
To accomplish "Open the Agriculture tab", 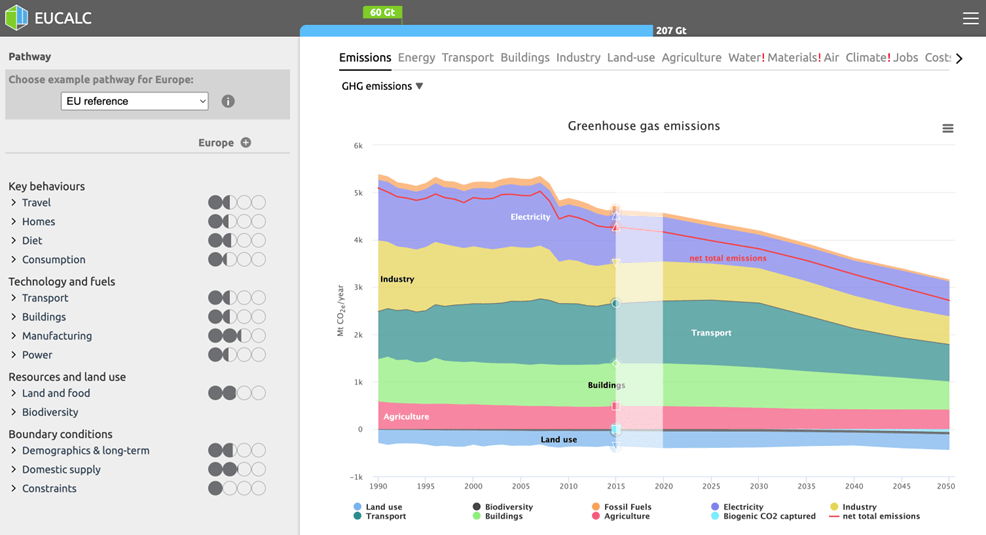I will pyautogui.click(x=691, y=58).
